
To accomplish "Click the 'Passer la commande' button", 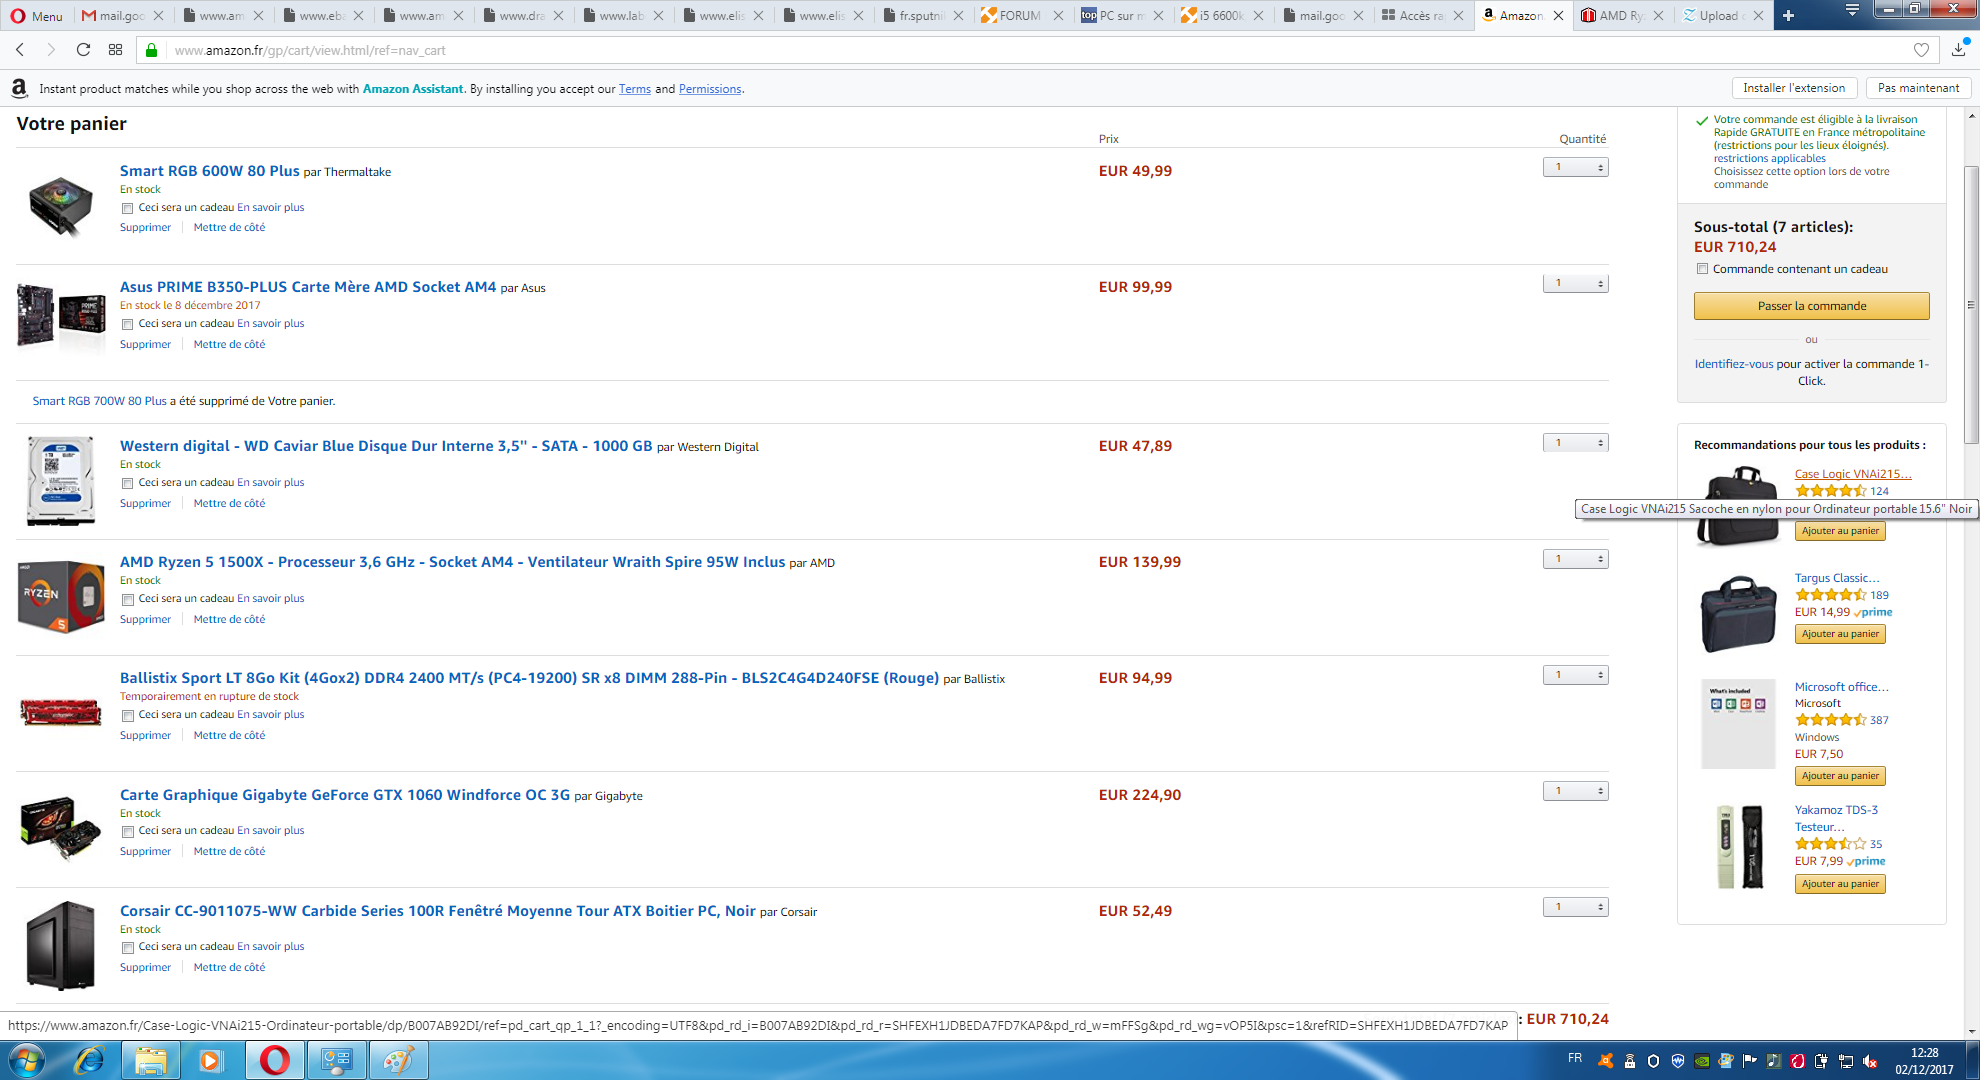I will [x=1811, y=306].
